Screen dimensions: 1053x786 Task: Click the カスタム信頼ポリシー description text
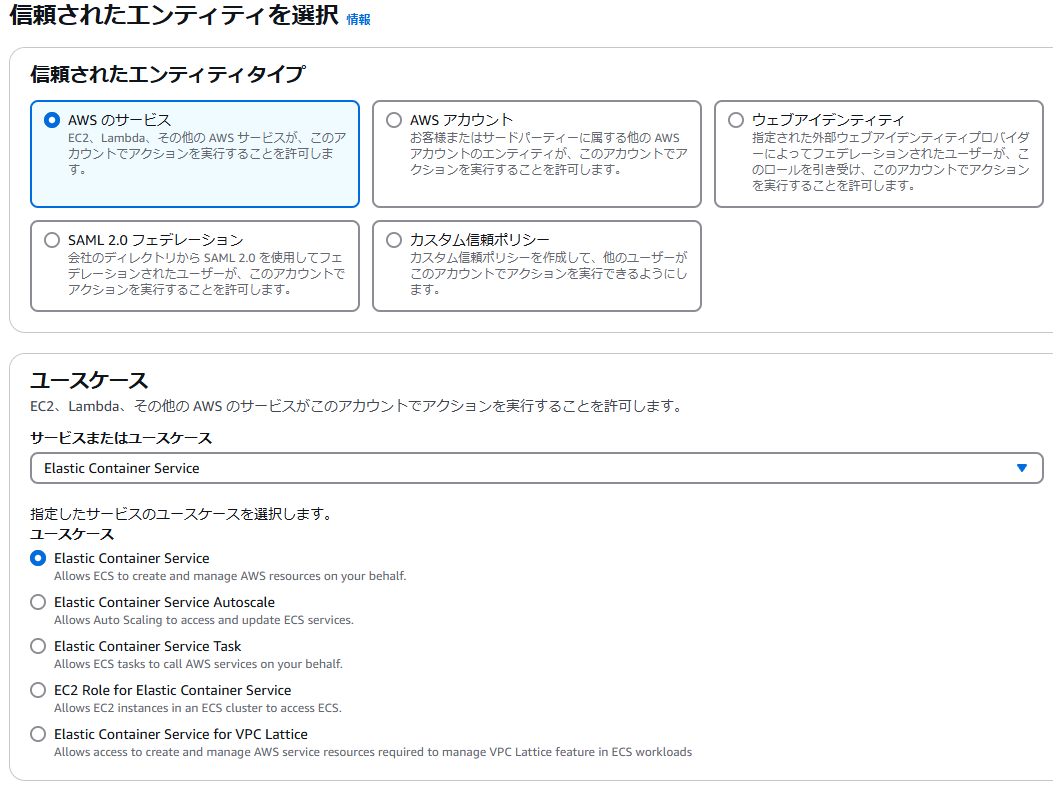549,273
